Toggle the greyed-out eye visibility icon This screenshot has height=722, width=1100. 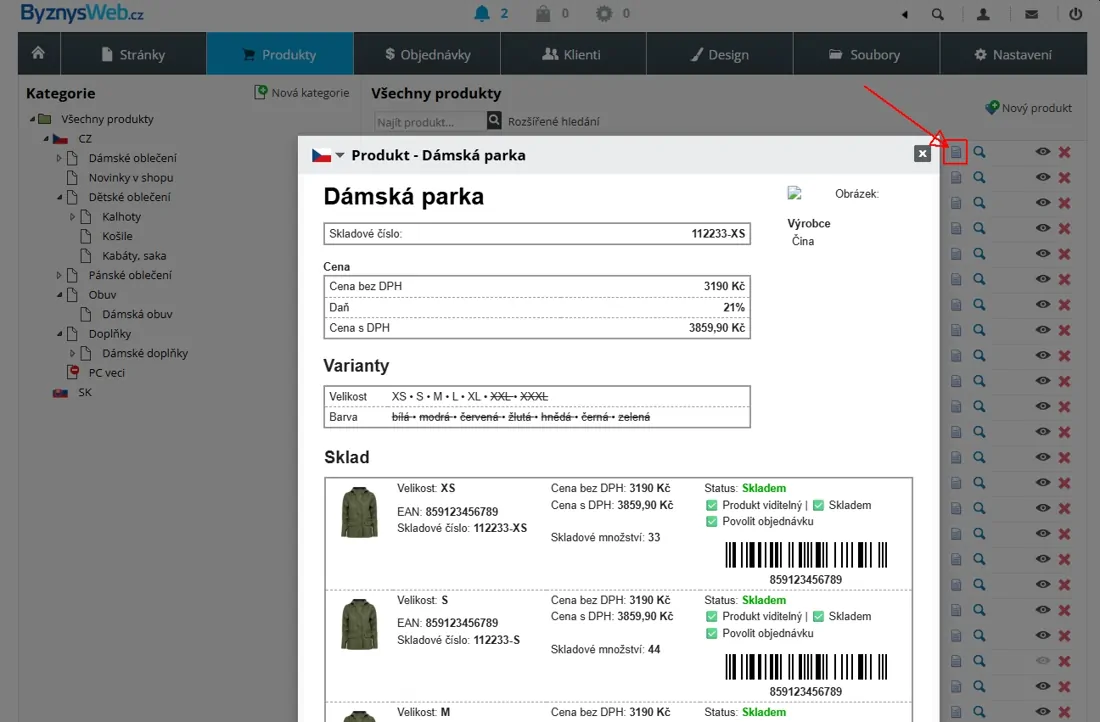(1042, 661)
